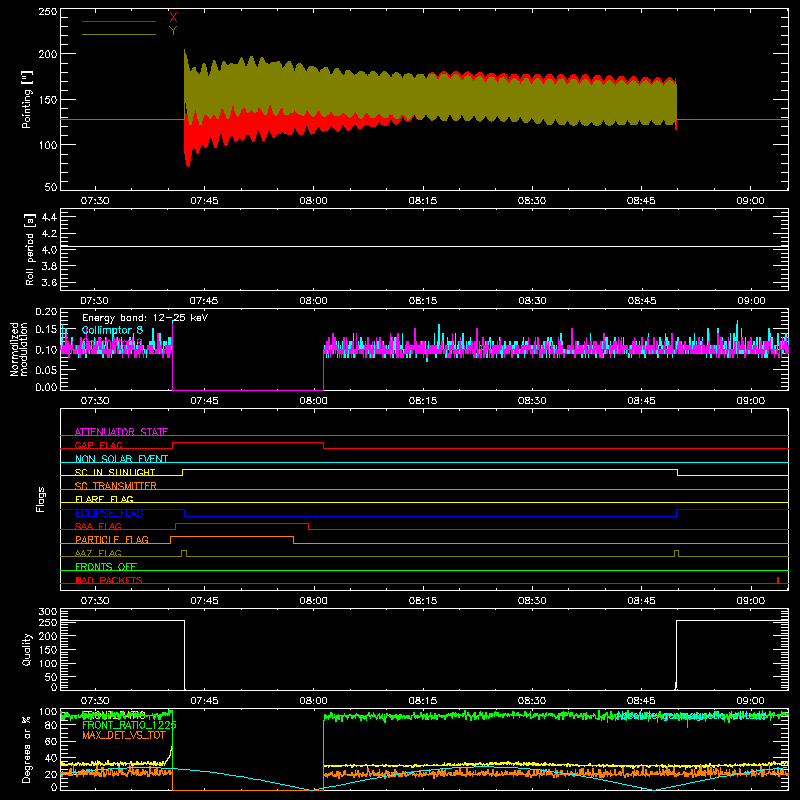
Task: Select the red X legend letter
Action: point(173,17)
